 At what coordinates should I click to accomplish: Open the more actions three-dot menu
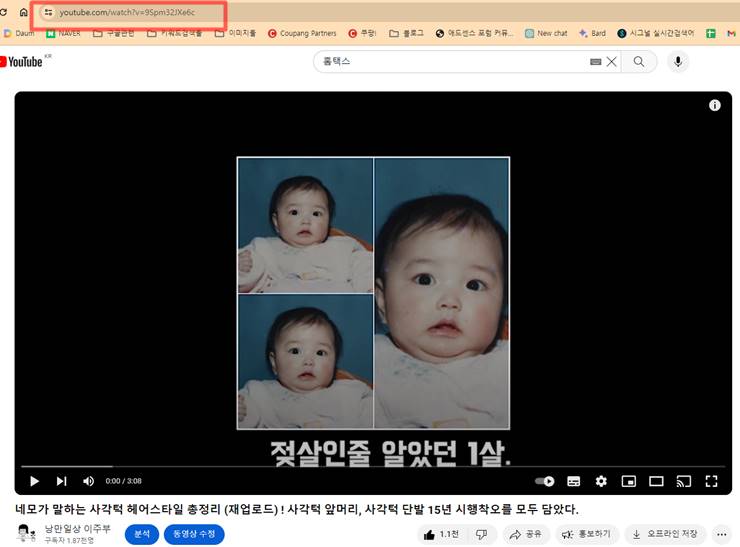[722, 534]
